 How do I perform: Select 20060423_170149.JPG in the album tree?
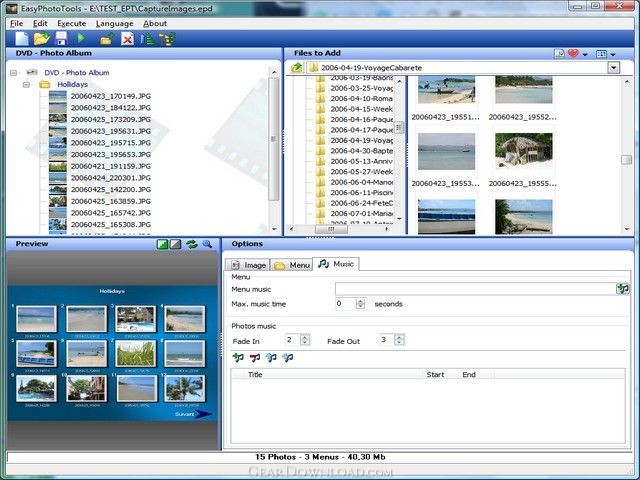point(111,96)
